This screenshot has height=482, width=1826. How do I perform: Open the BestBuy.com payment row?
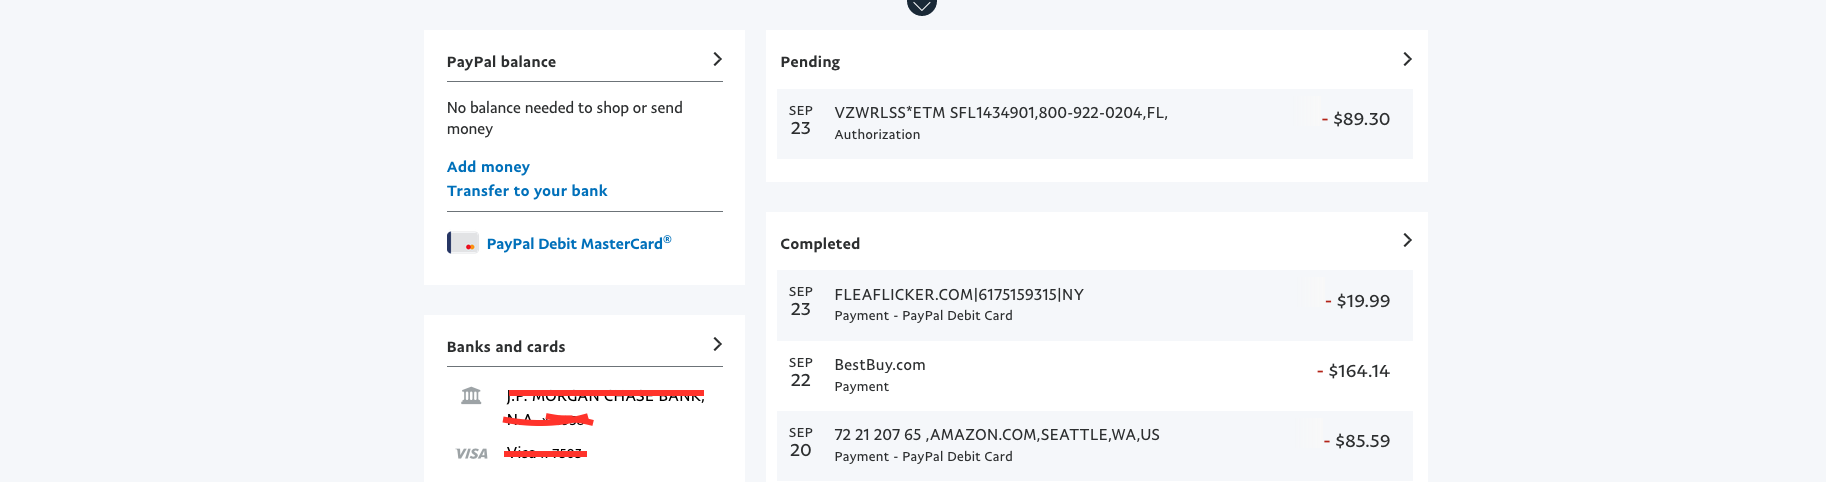click(x=1095, y=376)
